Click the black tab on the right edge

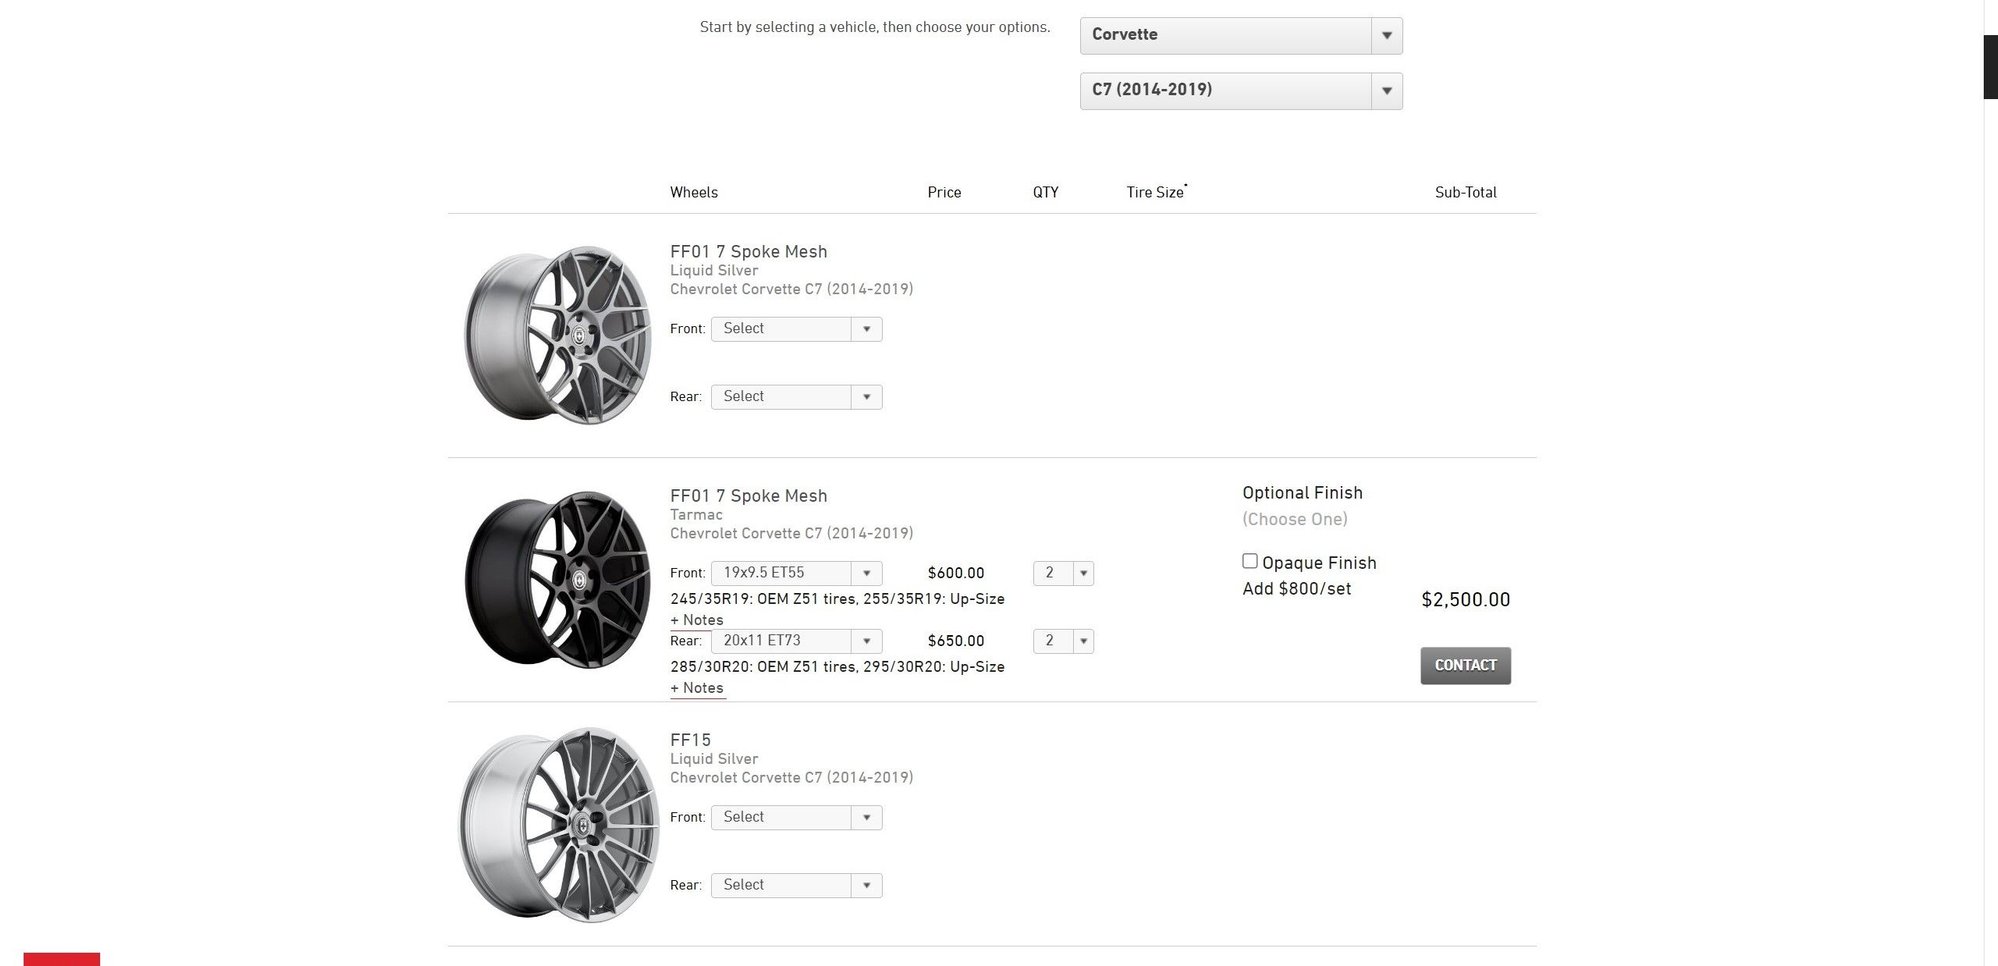click(x=1989, y=65)
